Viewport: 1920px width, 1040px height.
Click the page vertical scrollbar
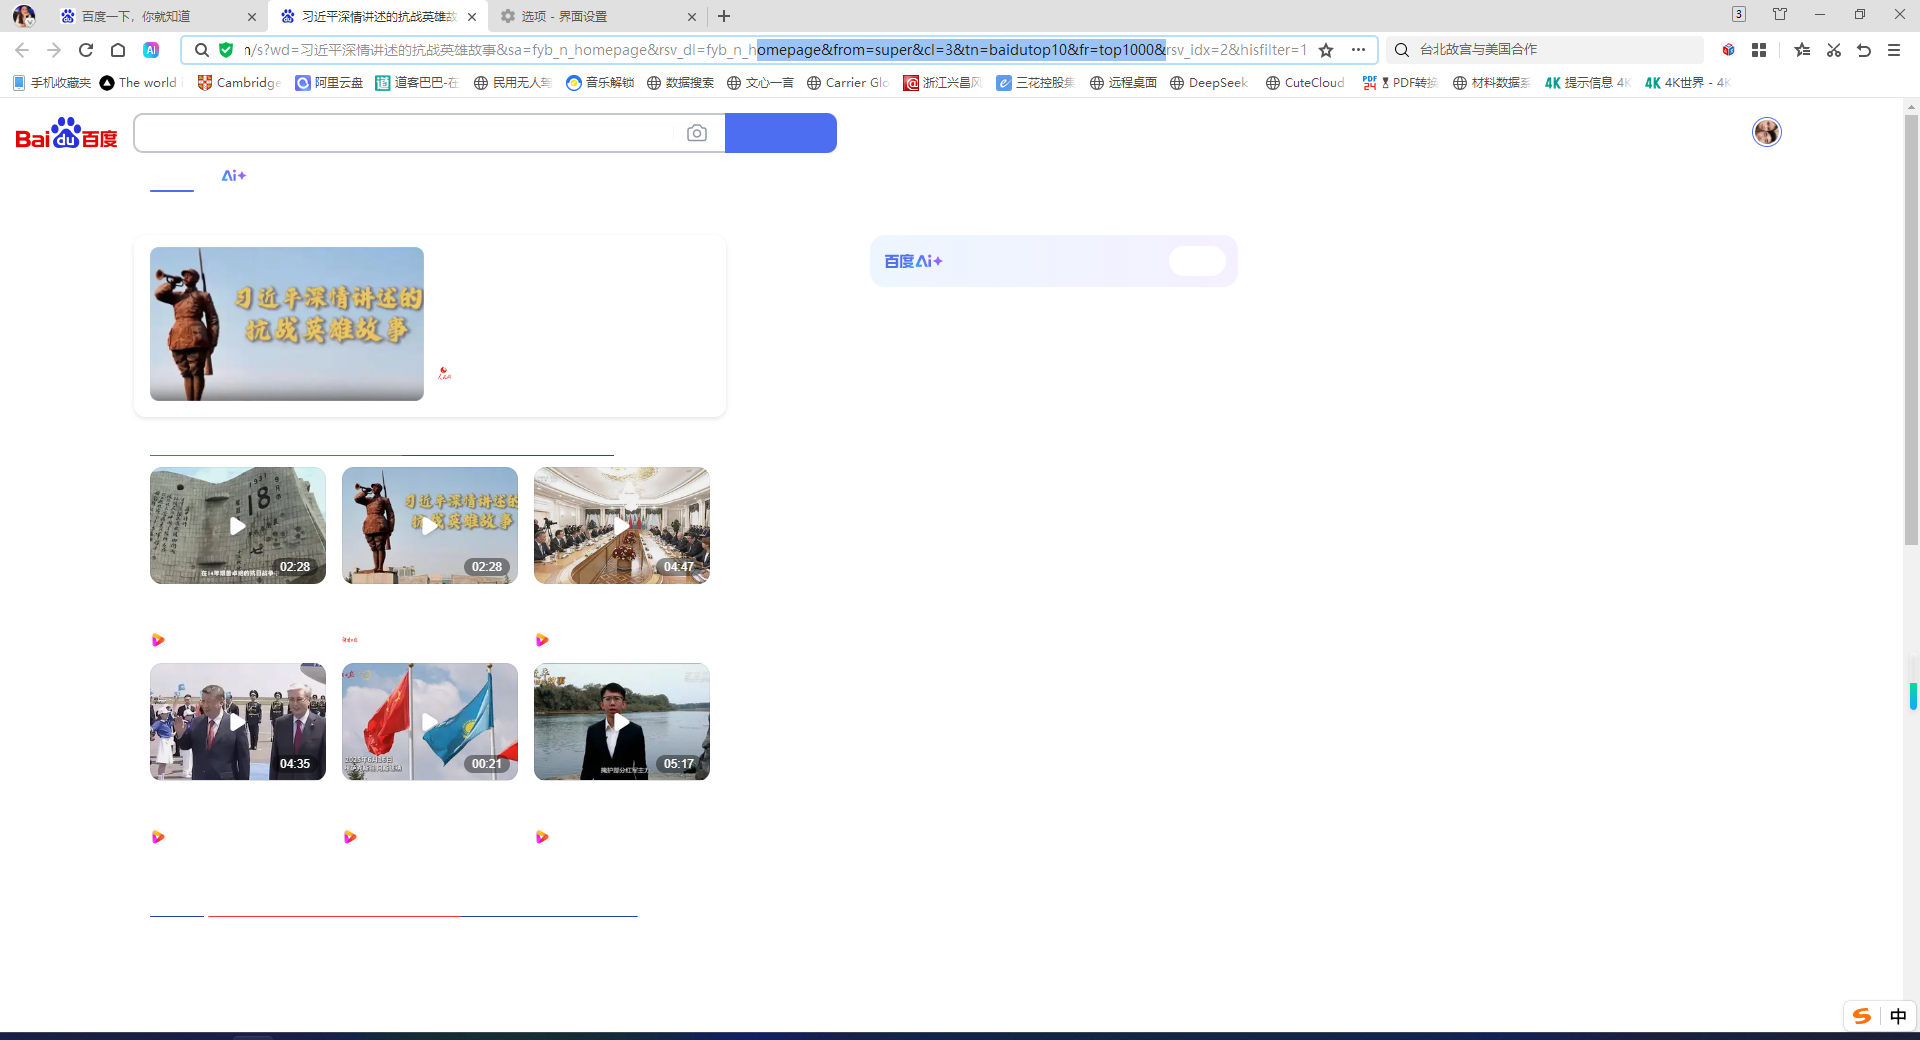tap(1911, 330)
